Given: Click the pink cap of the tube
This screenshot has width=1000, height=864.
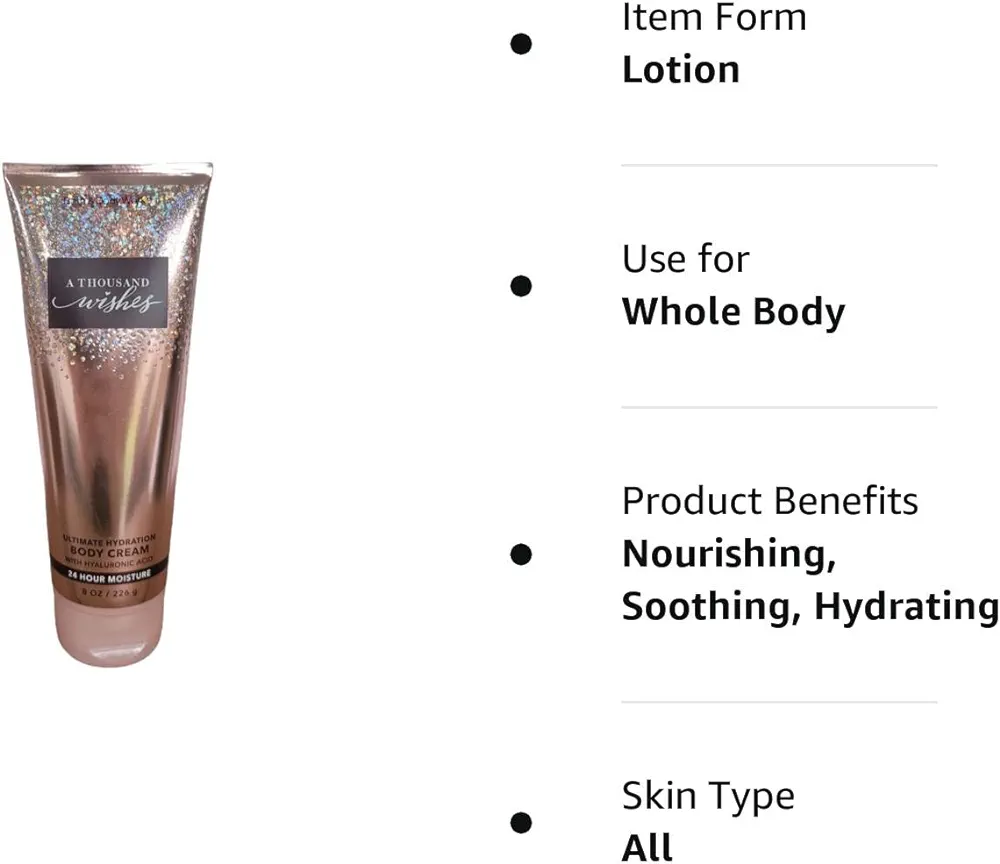Looking at the screenshot, I should click(108, 628).
